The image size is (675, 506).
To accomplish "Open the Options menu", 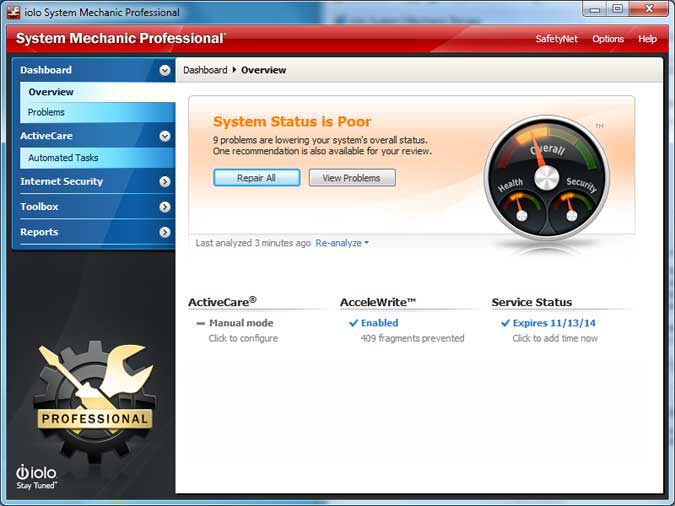I will pos(608,39).
